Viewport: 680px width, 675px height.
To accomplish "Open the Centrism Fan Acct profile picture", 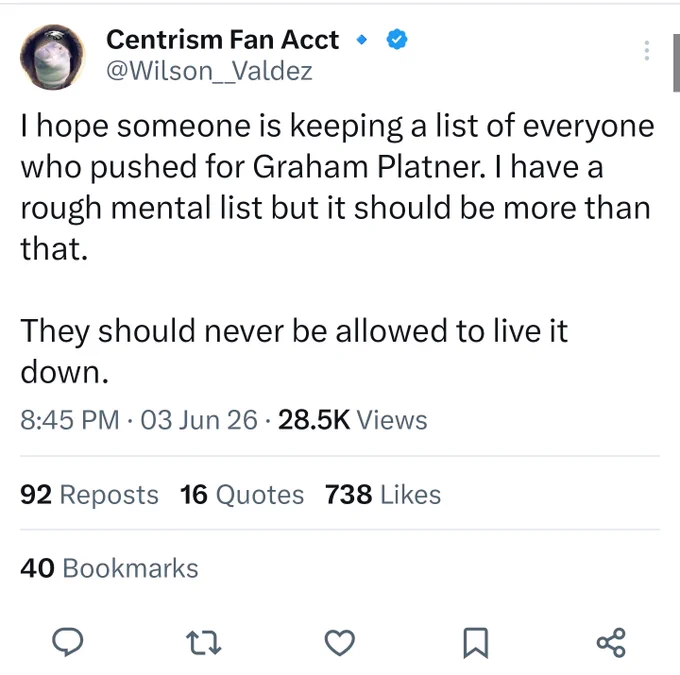I will pos(52,57).
